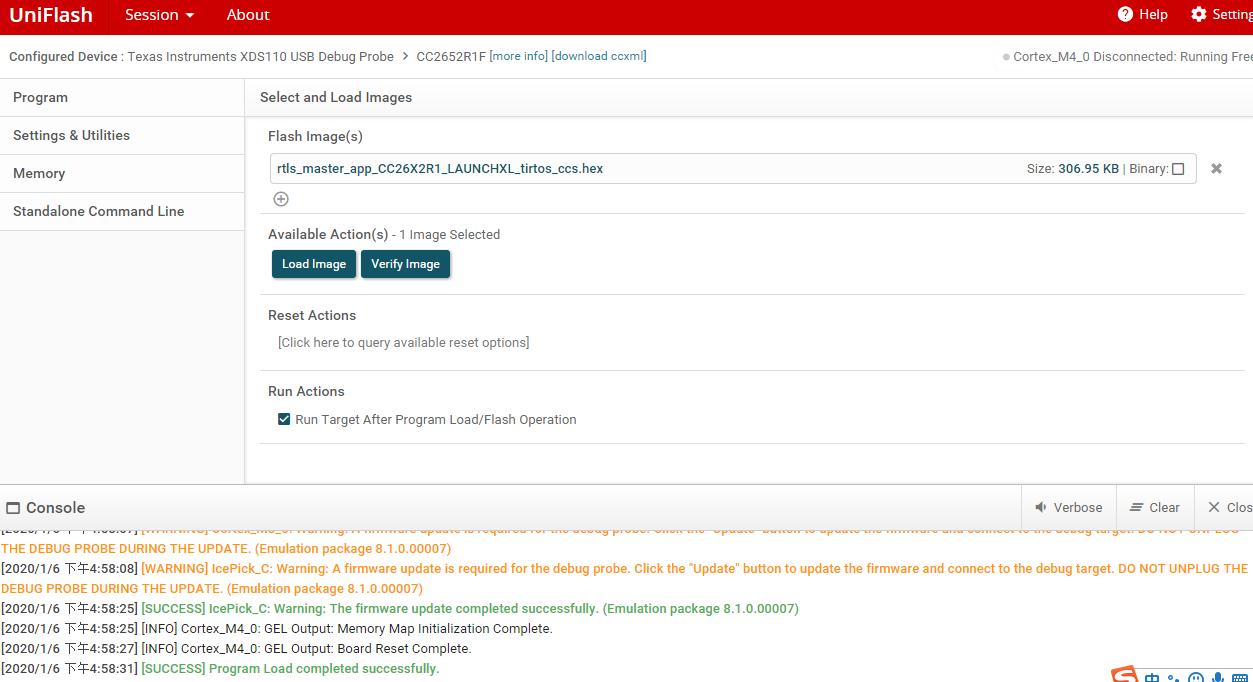Open CC2652R1F more info link
The image size is (1253, 682).
coord(519,56)
